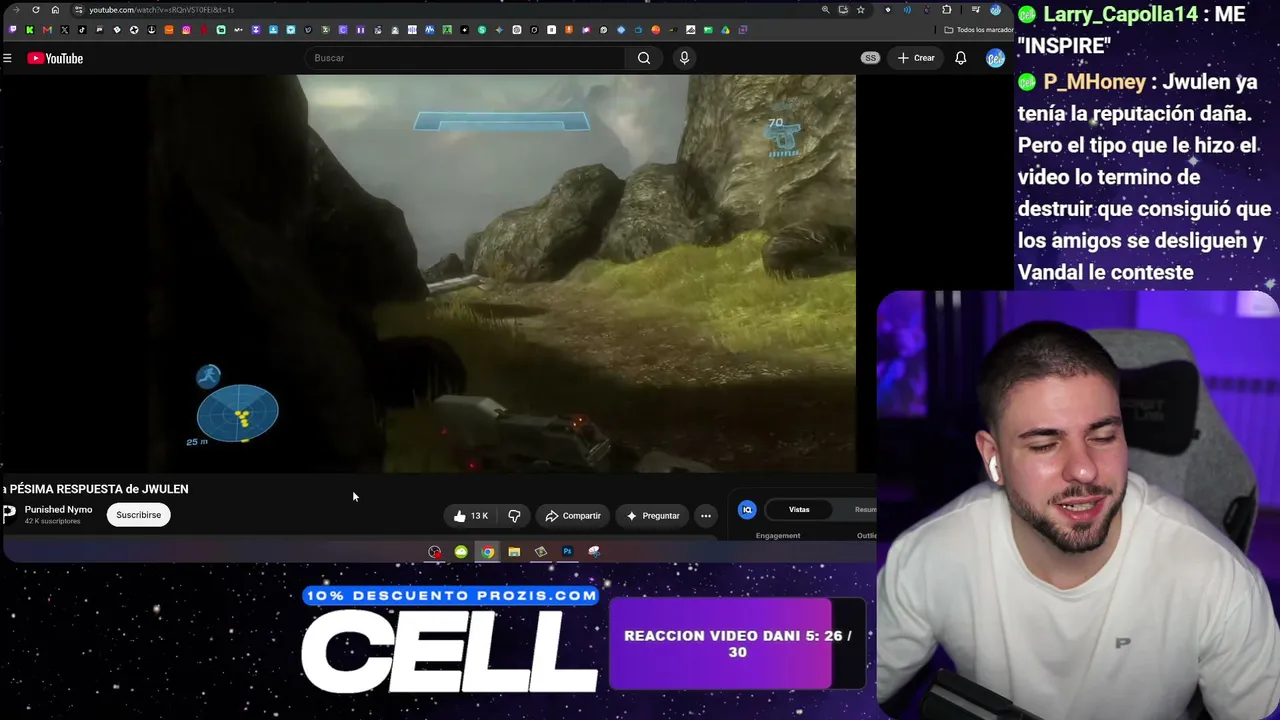Open the YouTube account avatar menu

(995, 58)
